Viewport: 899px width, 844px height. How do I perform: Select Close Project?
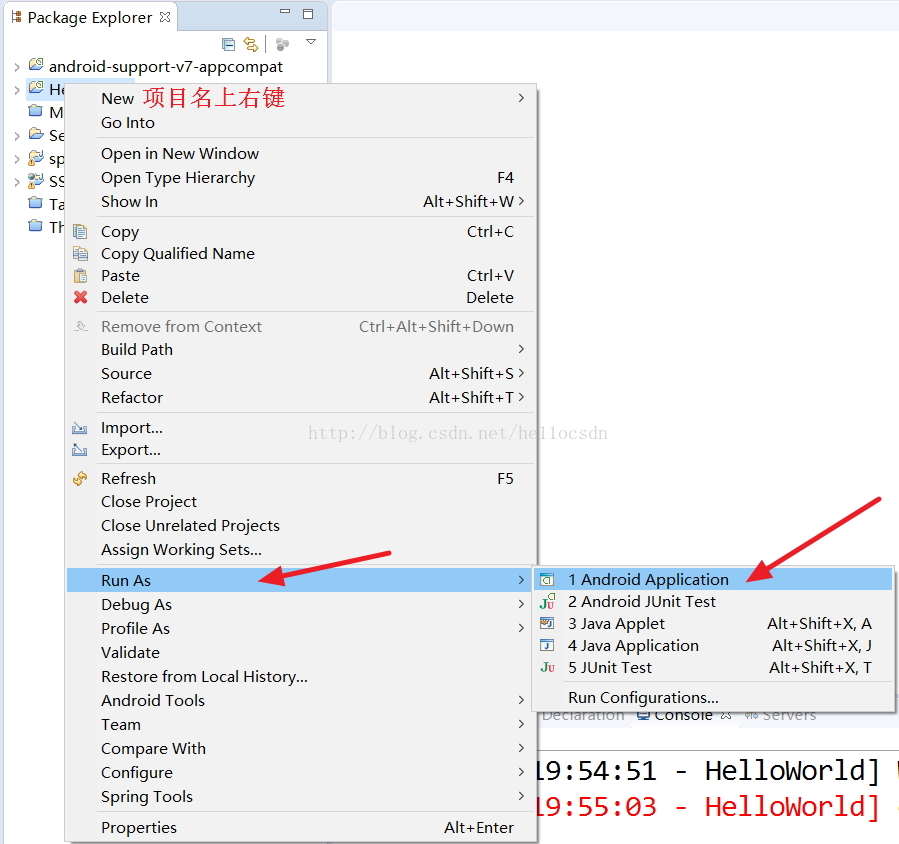click(x=301, y=502)
